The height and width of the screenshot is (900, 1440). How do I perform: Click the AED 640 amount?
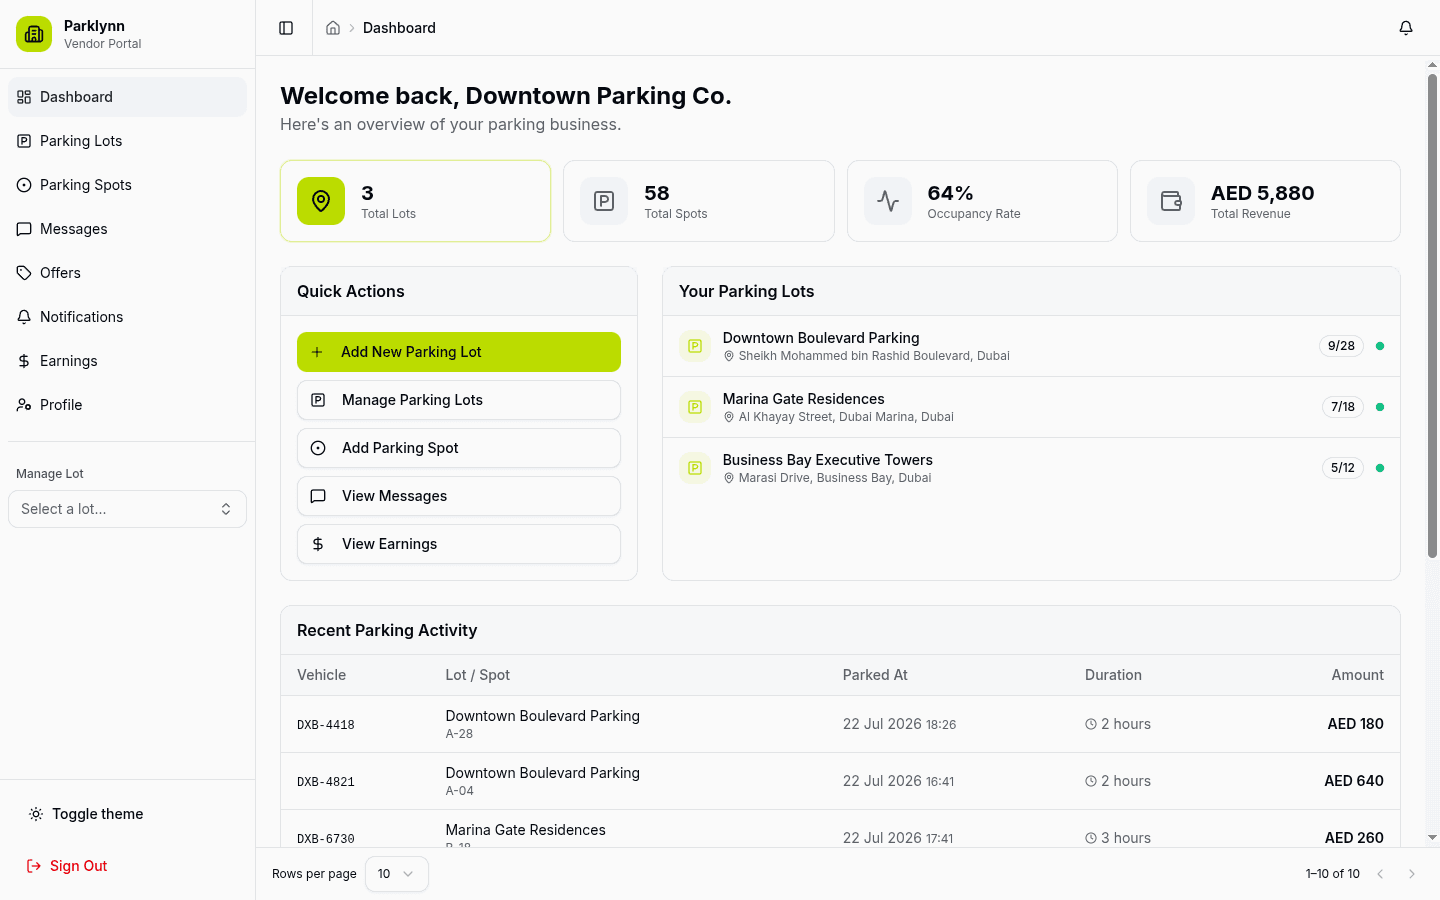point(1354,781)
